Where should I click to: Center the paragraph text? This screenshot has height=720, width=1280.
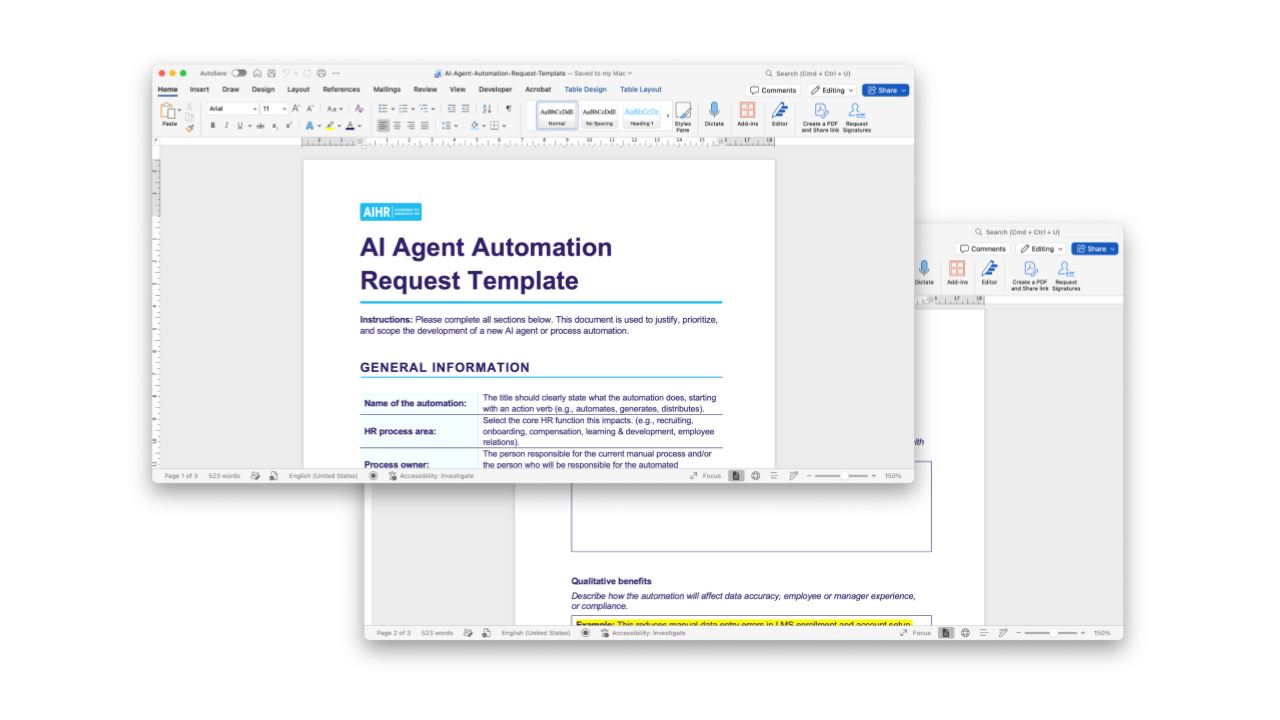pyautogui.click(x=397, y=126)
